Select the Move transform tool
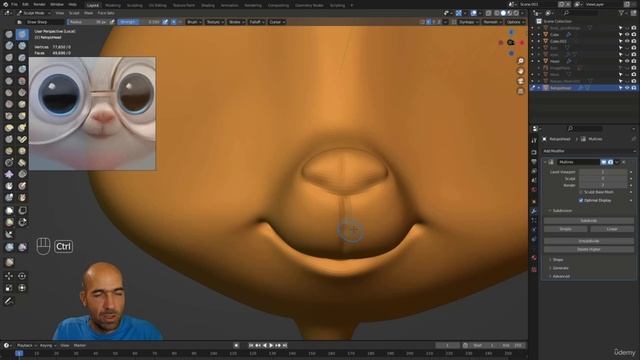Image resolution: width=640 pixels, height=360 pixels. pyautogui.click(x=9, y=276)
